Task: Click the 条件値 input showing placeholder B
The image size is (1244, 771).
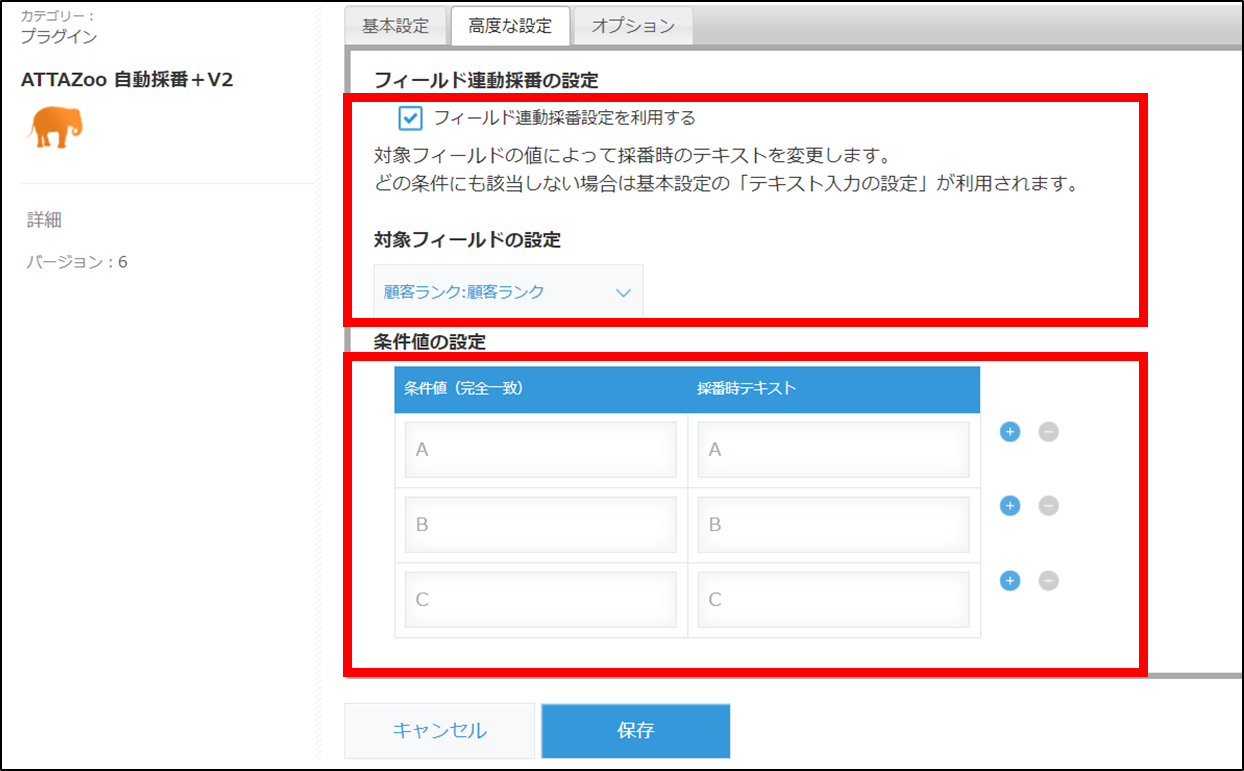Action: coord(540,523)
